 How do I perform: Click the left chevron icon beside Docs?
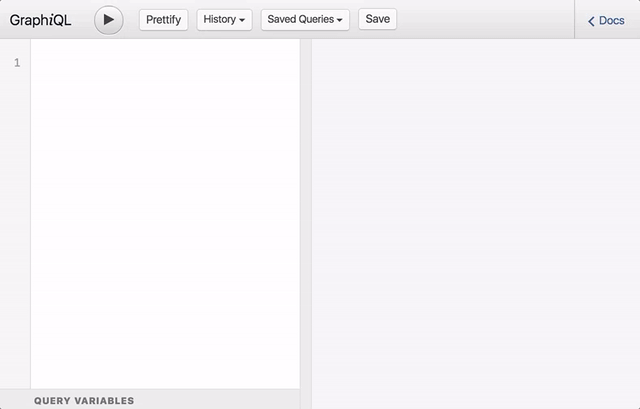(x=591, y=21)
